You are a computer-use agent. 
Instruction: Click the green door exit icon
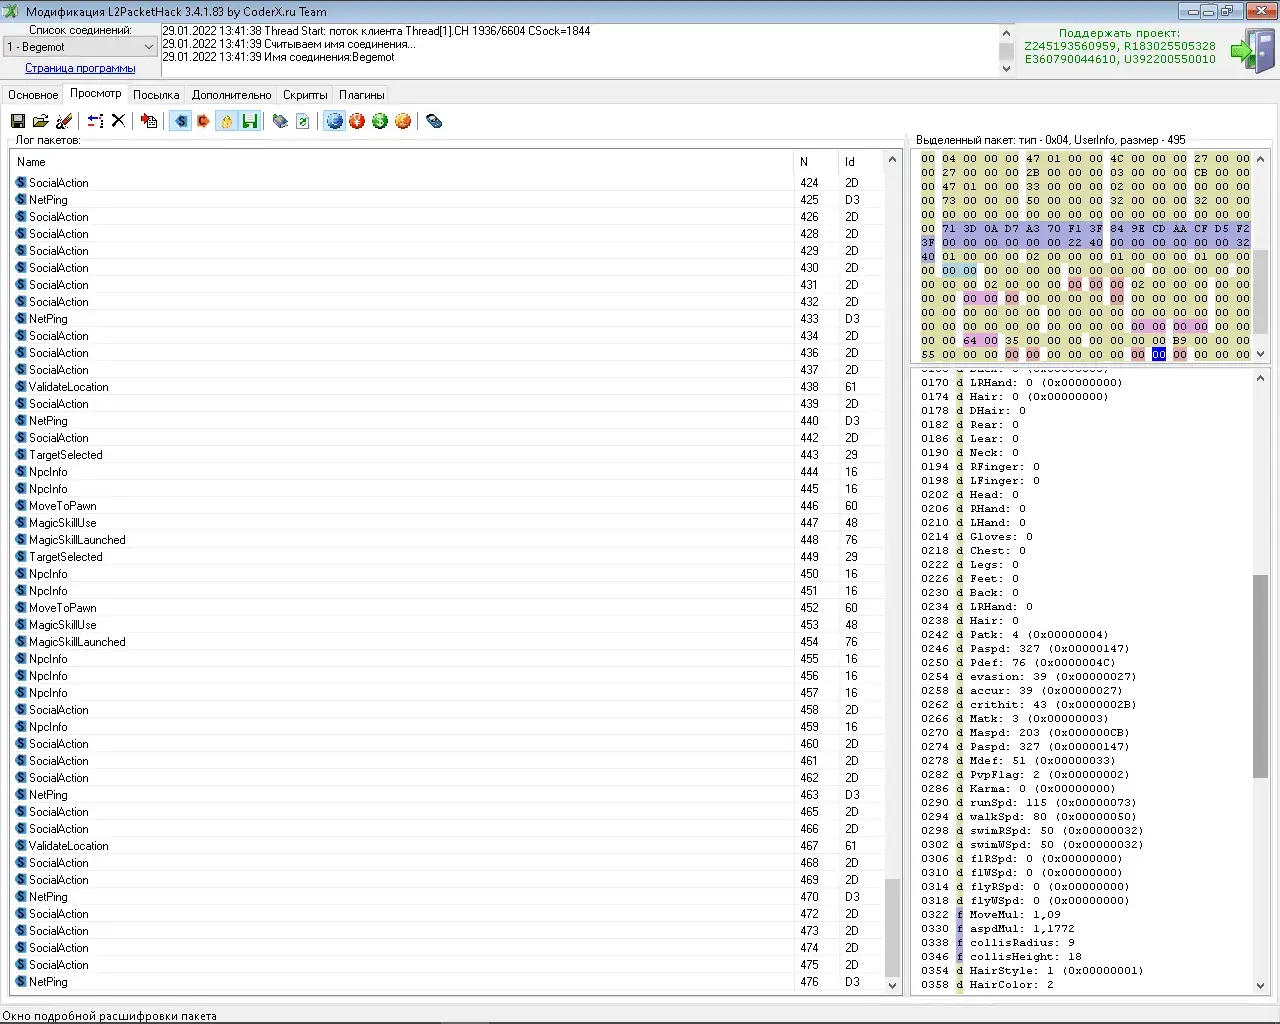(1253, 51)
